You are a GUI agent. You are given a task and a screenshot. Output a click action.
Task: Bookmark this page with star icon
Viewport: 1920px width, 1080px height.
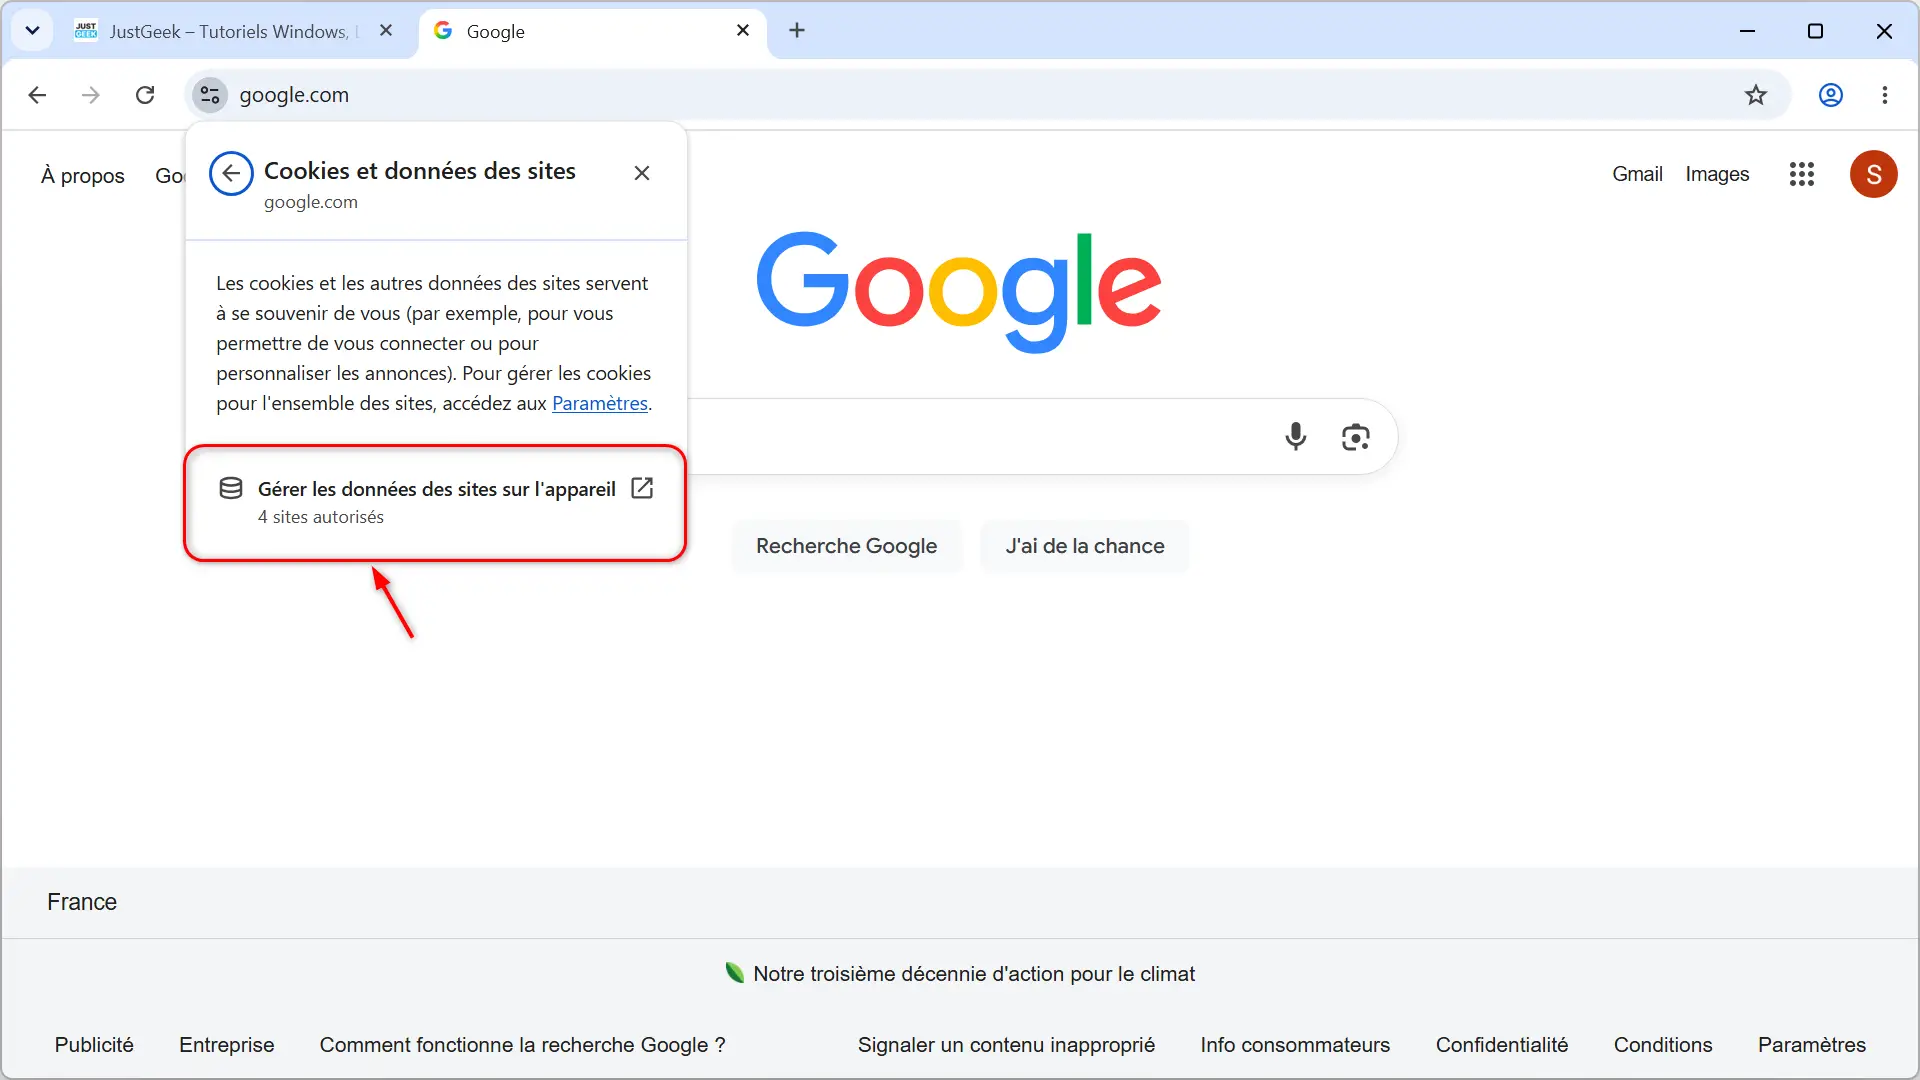click(x=1756, y=95)
